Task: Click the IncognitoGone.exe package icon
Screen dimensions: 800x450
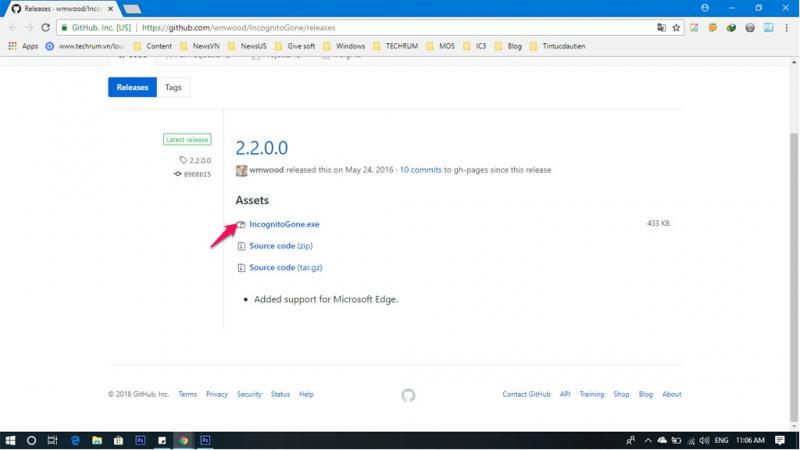Action: tap(241, 224)
